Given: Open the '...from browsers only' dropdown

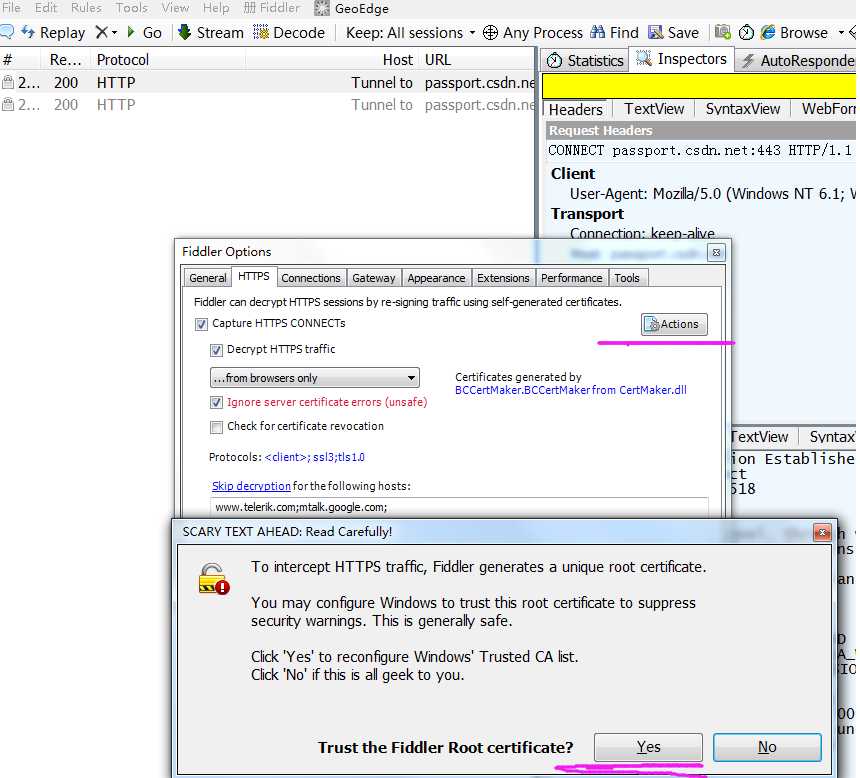Looking at the screenshot, I should tap(314, 377).
